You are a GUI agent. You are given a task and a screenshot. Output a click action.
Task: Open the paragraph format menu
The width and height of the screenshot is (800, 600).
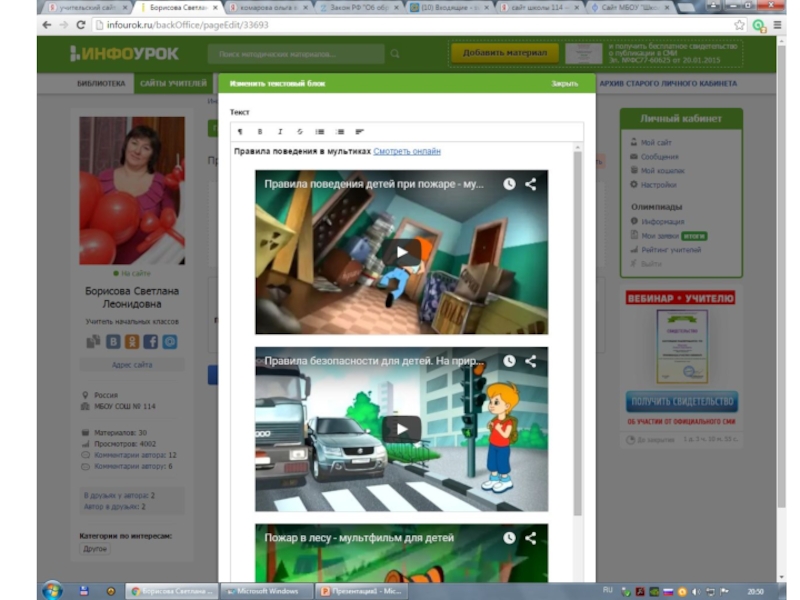[240, 132]
